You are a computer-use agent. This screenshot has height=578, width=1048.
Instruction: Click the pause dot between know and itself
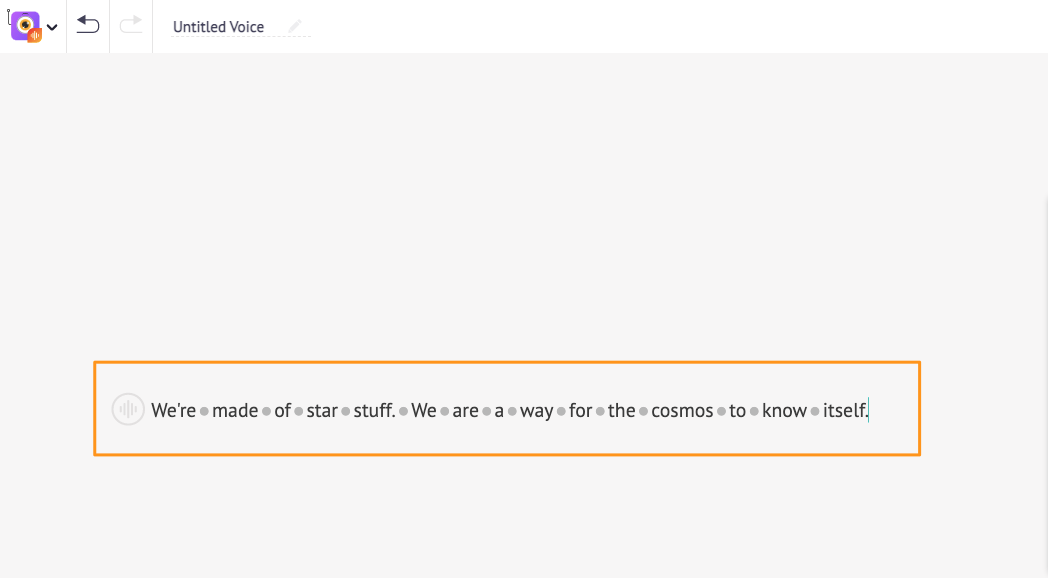815,411
